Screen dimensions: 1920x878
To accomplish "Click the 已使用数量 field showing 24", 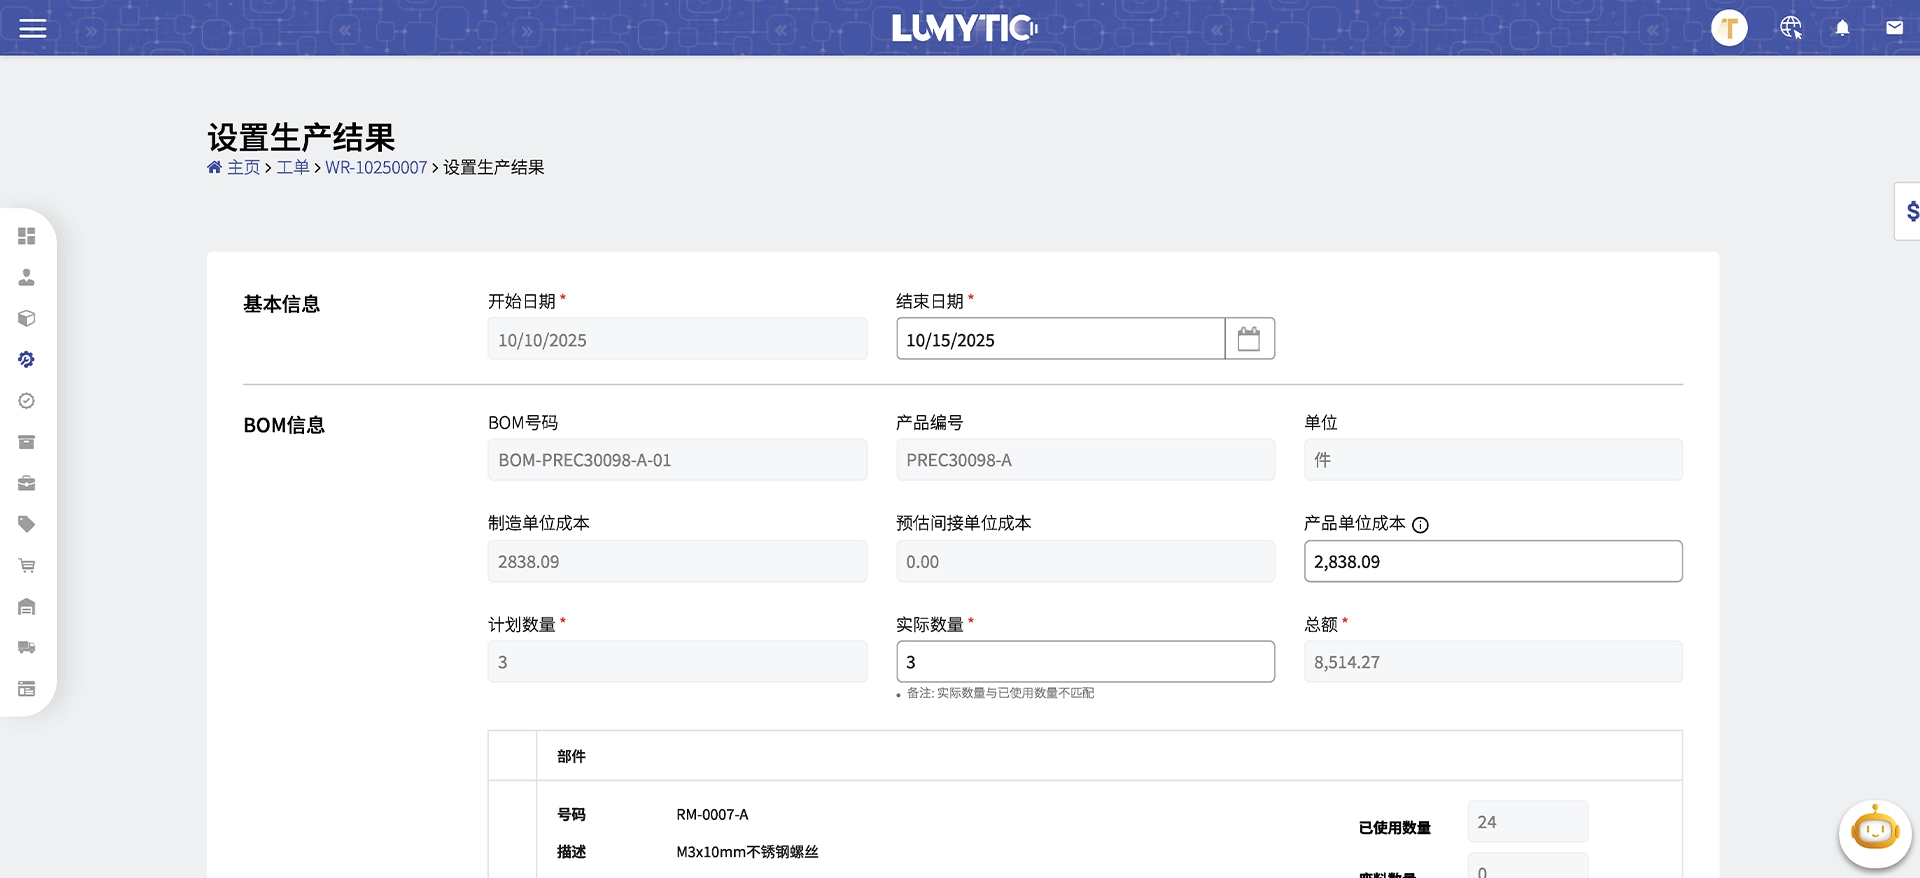I will click(1527, 822).
